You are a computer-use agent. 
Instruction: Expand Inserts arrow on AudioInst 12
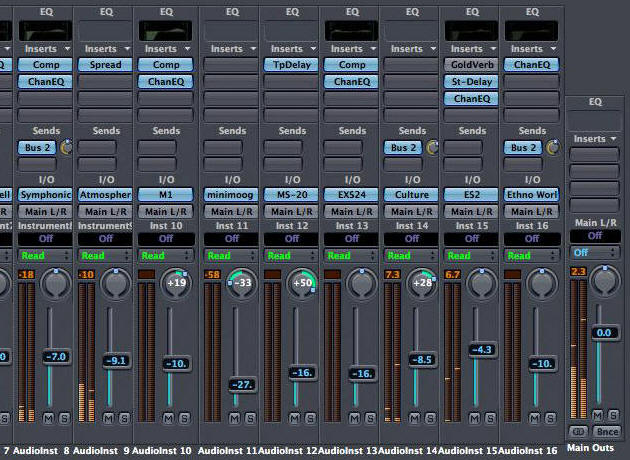[x=313, y=49]
